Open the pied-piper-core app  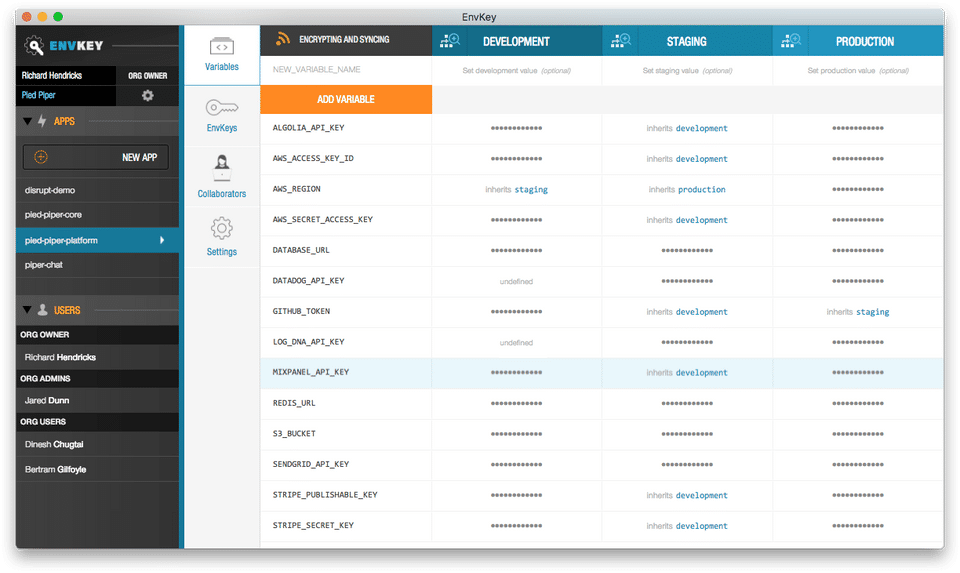click(x=97, y=215)
